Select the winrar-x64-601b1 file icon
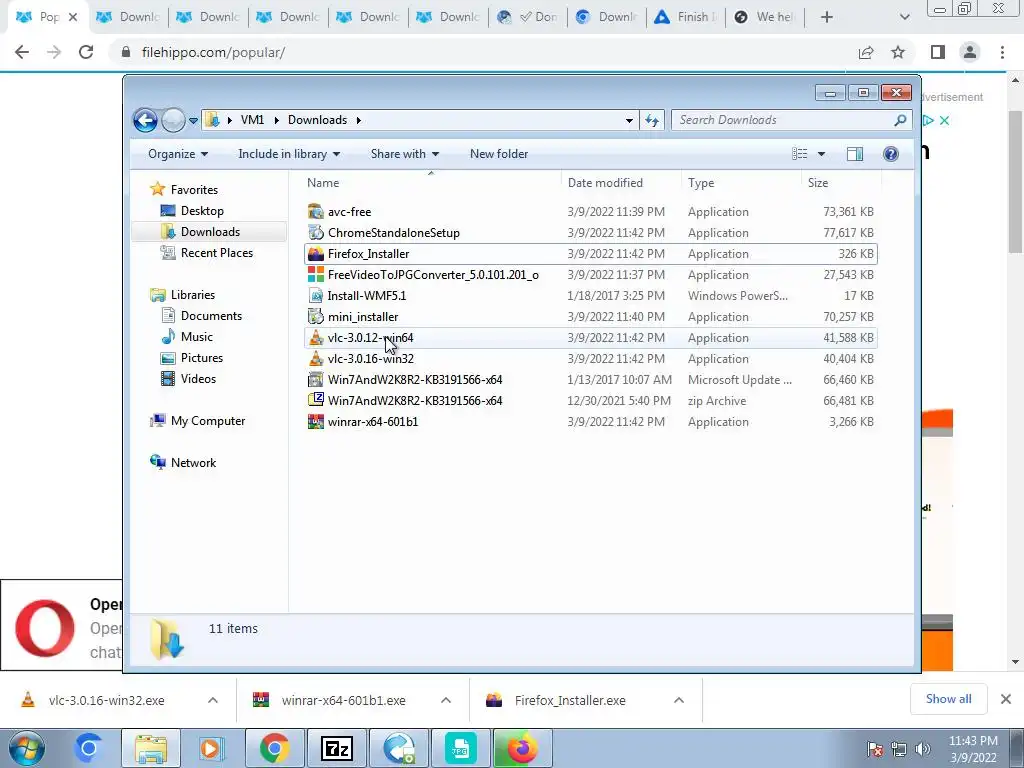This screenshot has width=1024, height=768. click(x=315, y=422)
